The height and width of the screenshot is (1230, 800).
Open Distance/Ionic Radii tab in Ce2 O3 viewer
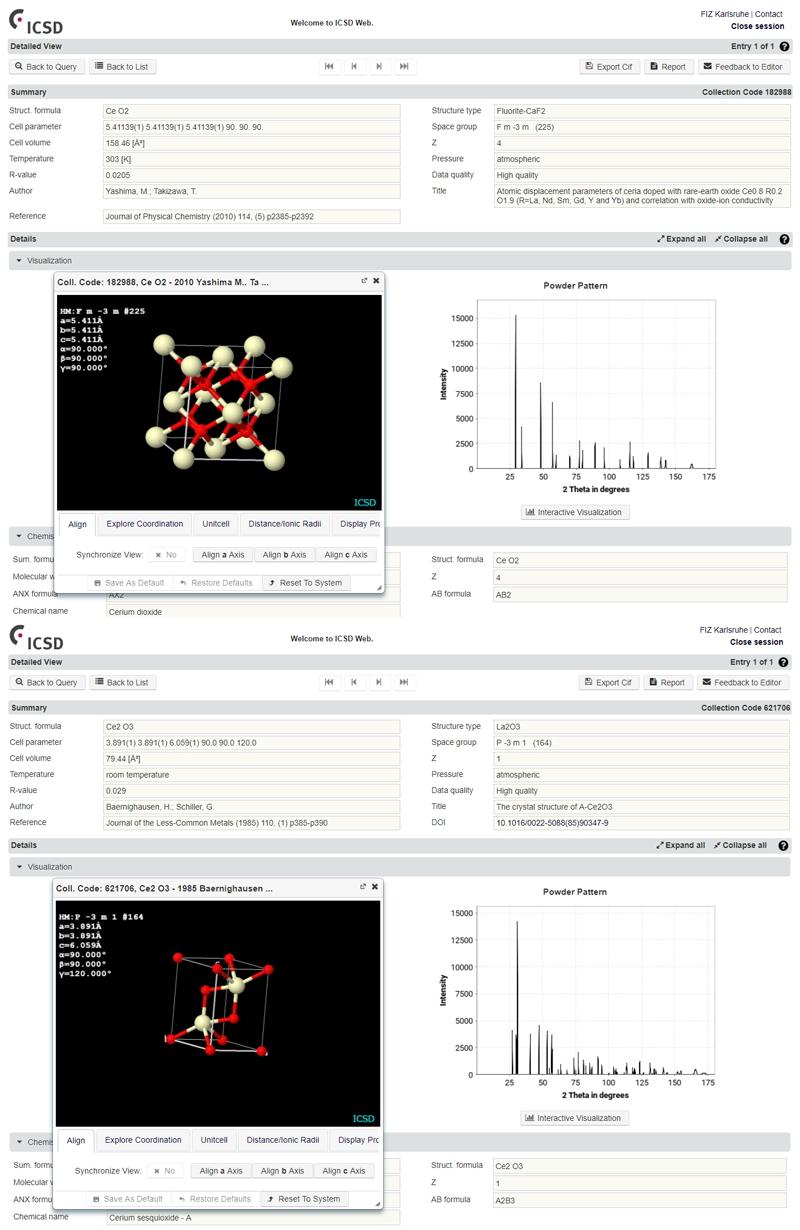click(x=283, y=1140)
